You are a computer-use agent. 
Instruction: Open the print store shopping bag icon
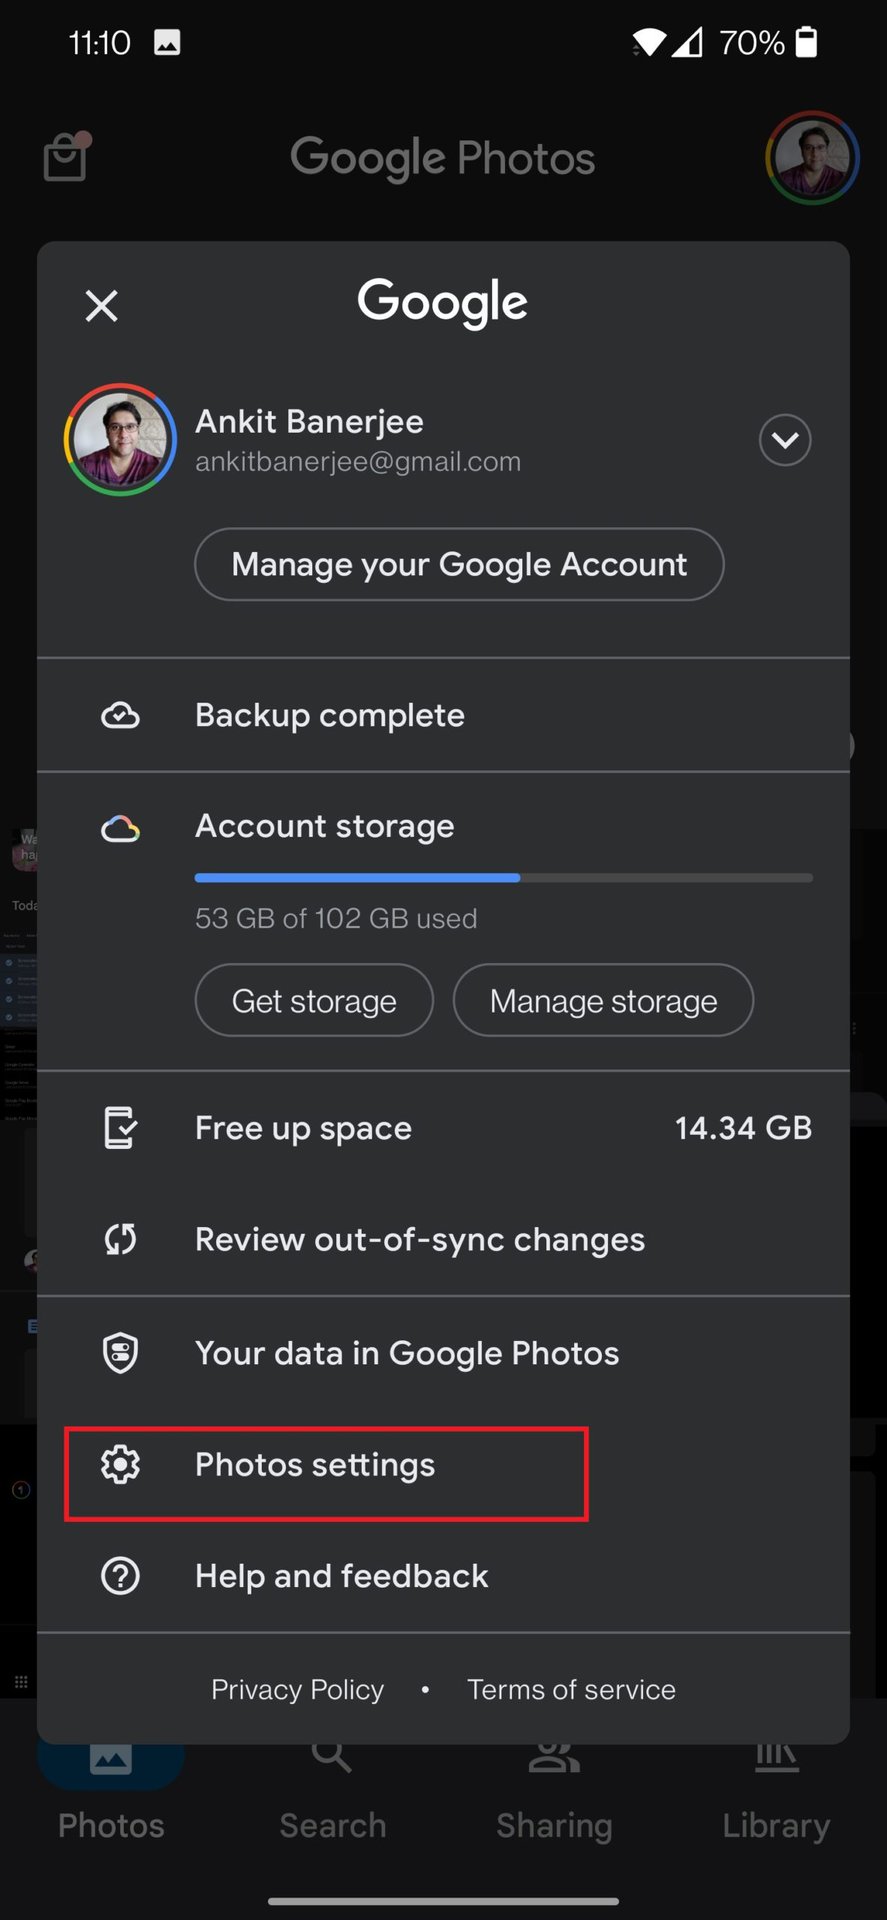point(66,157)
